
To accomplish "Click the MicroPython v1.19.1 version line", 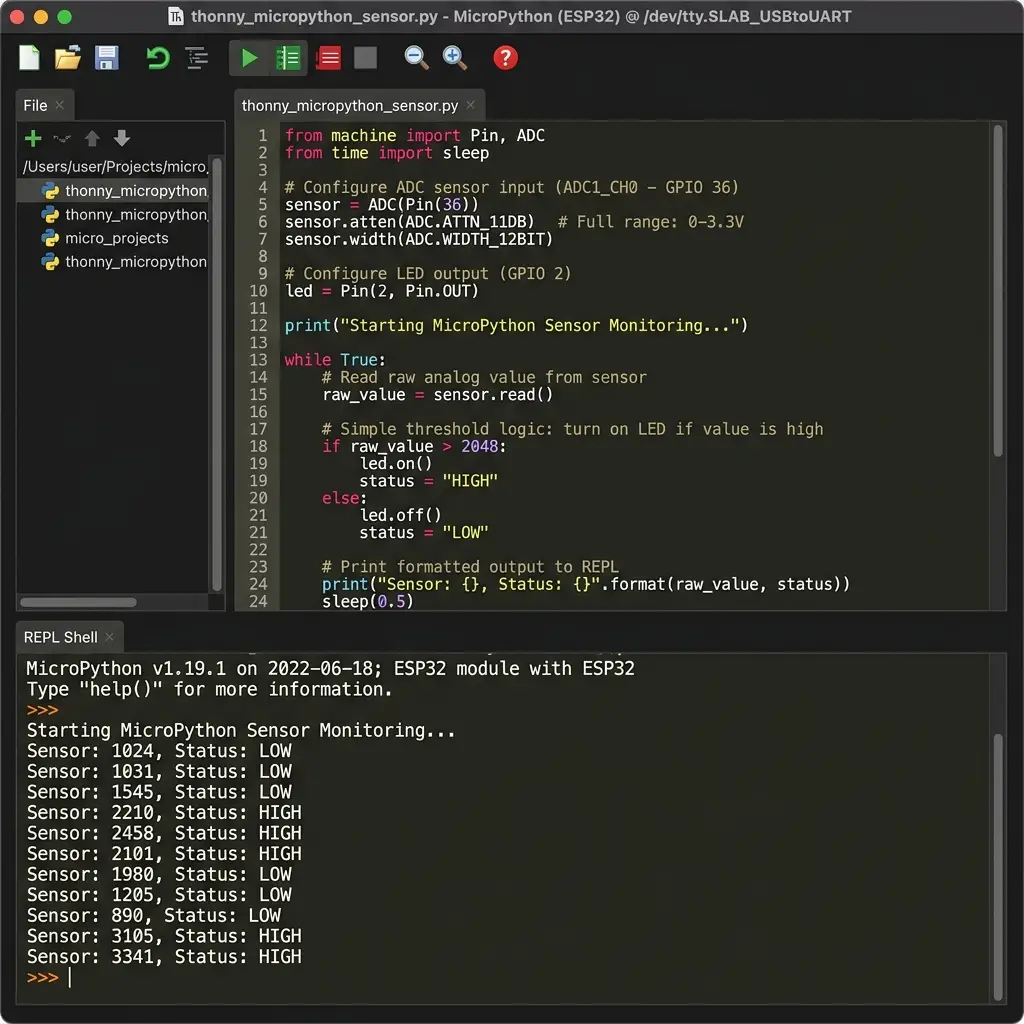I will point(330,669).
